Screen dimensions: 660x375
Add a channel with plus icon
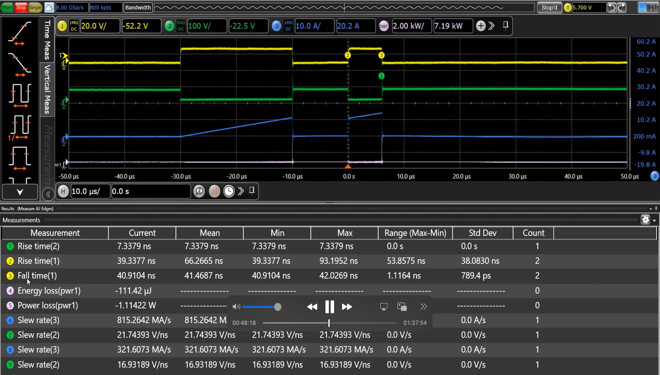coord(481,26)
